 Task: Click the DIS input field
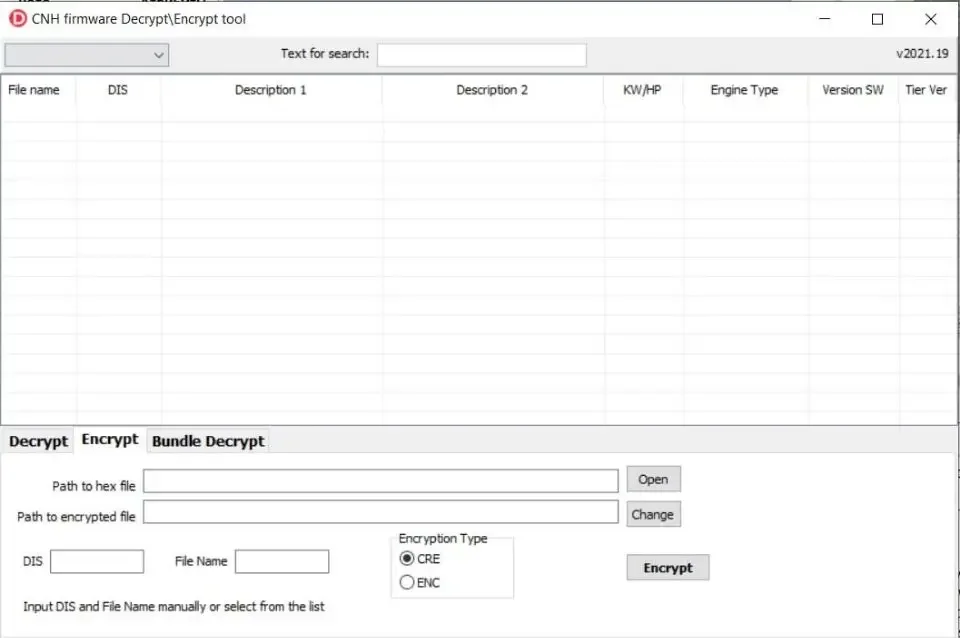click(x=97, y=561)
